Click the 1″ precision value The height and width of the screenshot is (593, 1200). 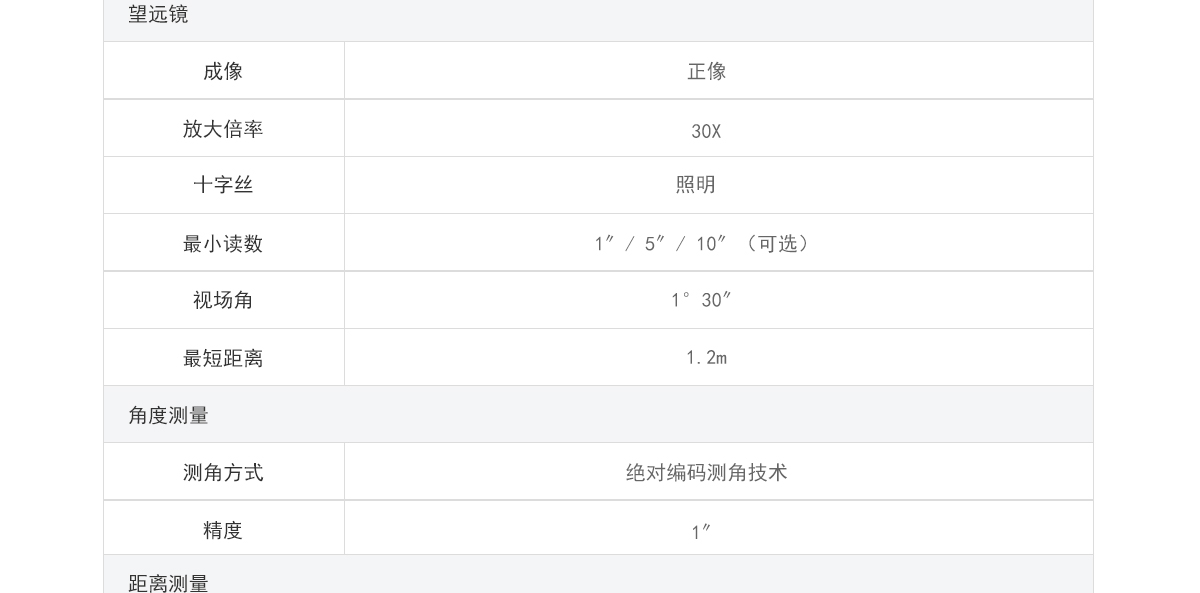pyautogui.click(x=702, y=532)
